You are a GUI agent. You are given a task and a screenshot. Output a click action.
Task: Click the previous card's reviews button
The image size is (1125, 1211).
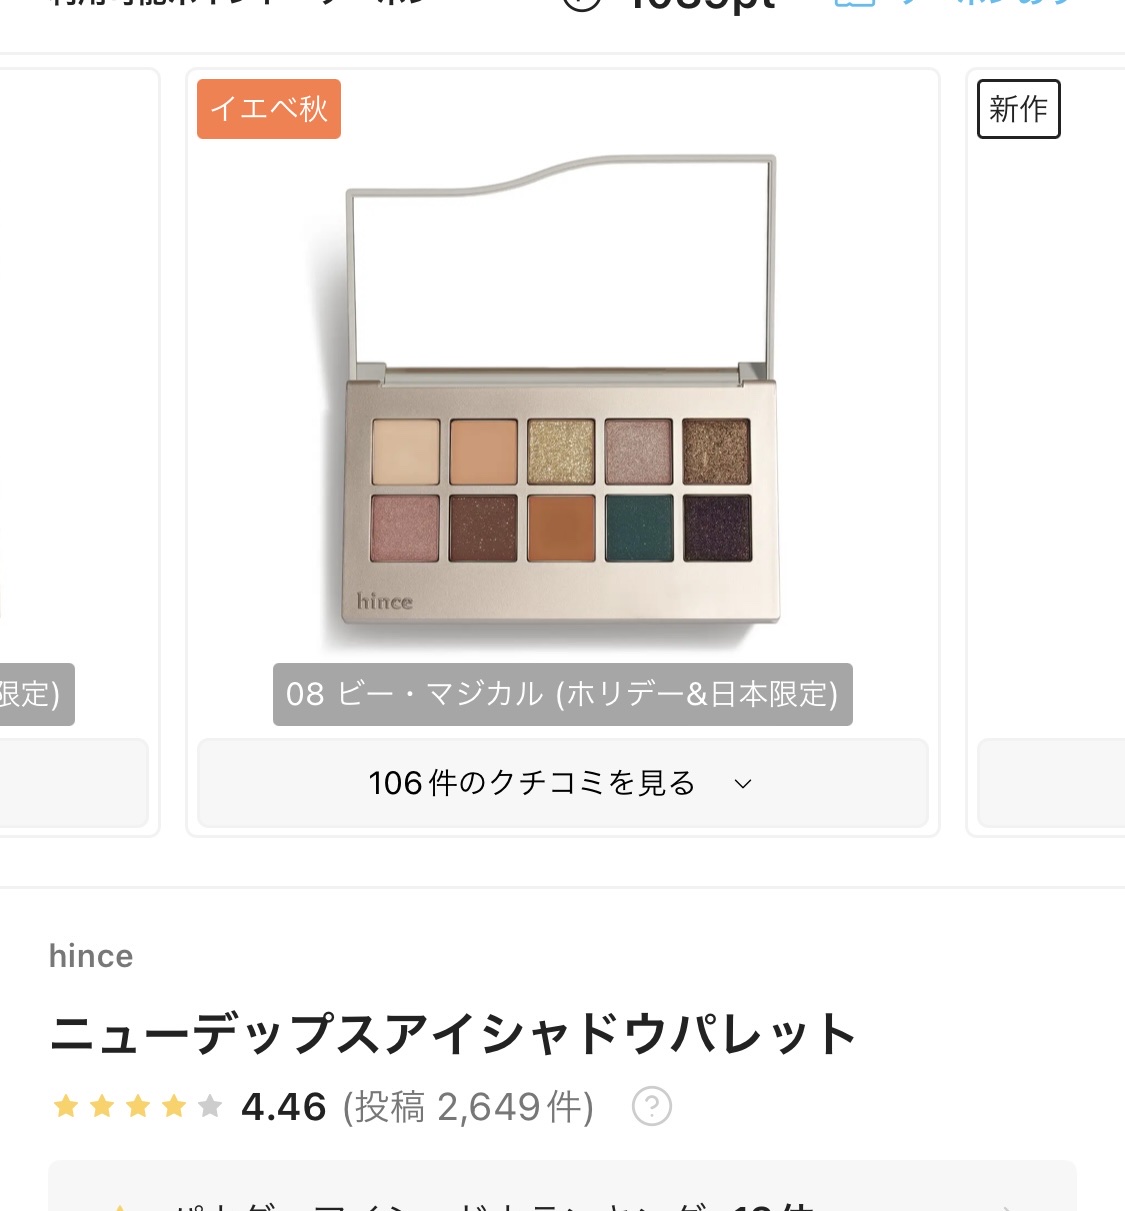coord(72,783)
